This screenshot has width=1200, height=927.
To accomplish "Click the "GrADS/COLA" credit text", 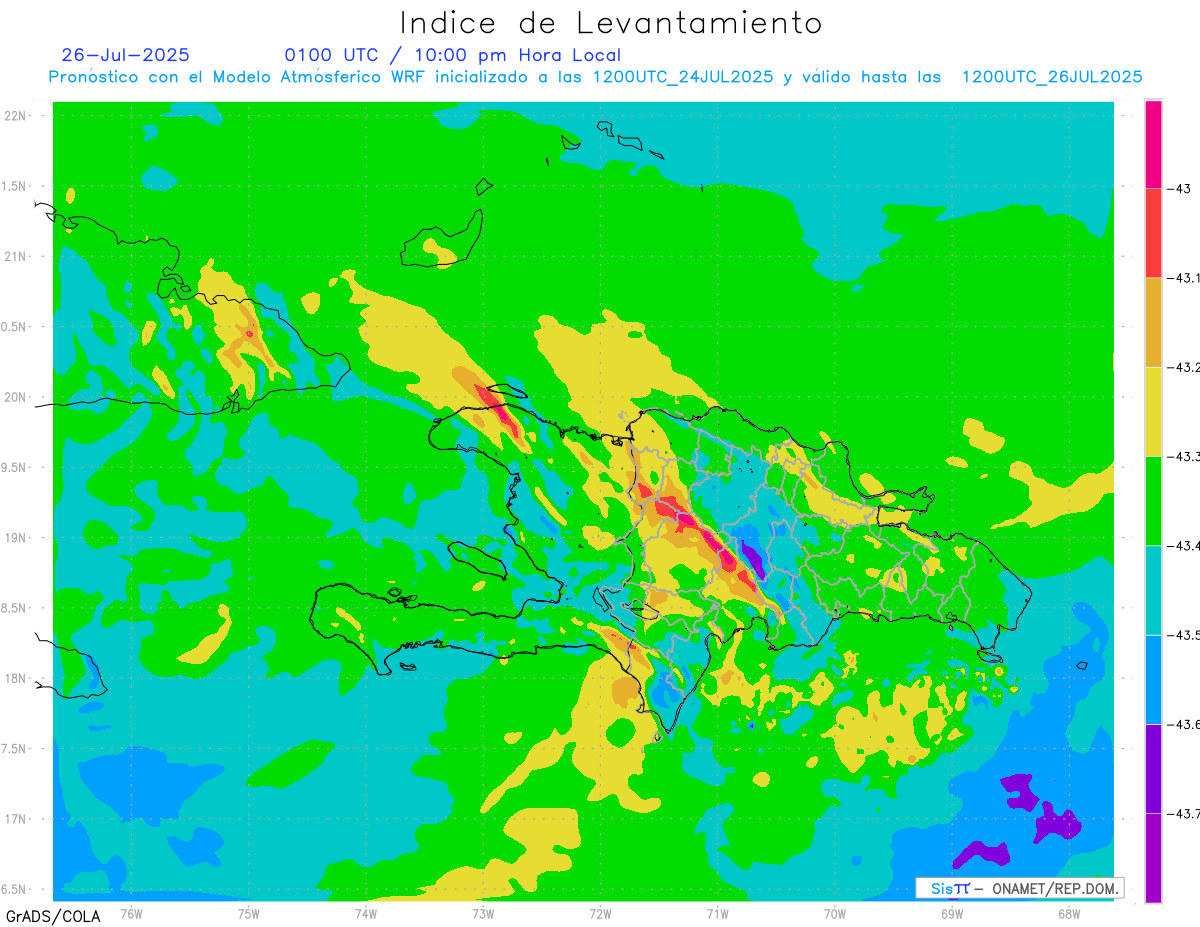I will (x=53, y=916).
